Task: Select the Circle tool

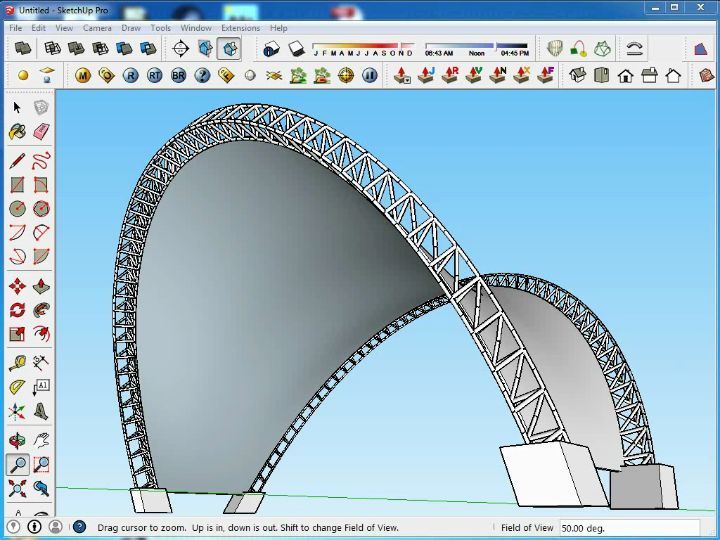Action: pos(17,209)
